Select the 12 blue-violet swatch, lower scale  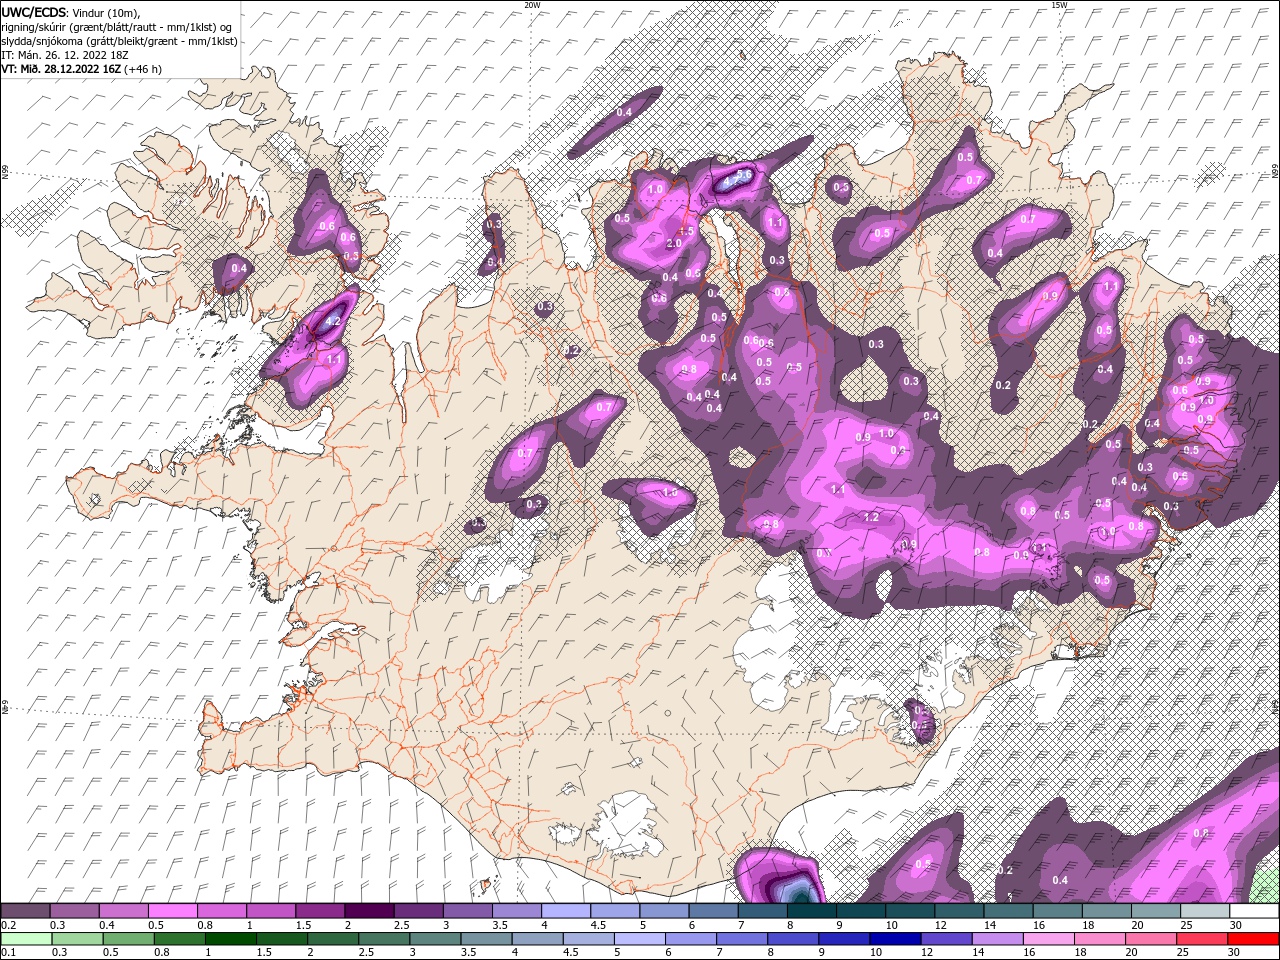pyautogui.click(x=946, y=939)
